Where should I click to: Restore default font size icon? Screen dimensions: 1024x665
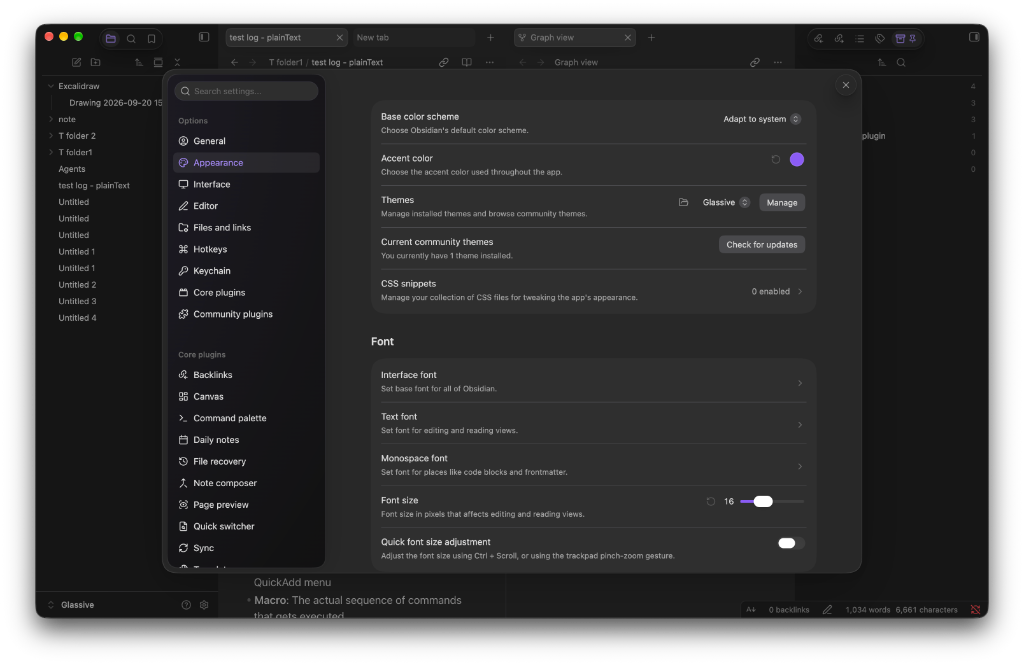(711, 502)
